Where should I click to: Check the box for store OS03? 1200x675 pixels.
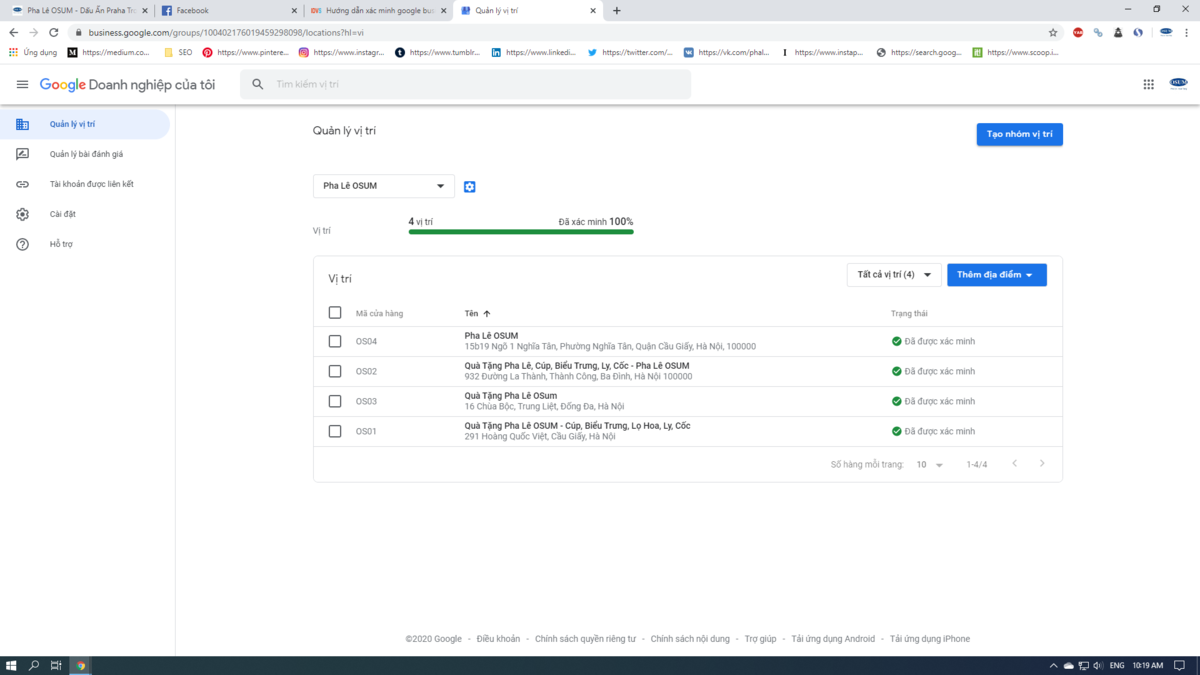[x=335, y=402]
